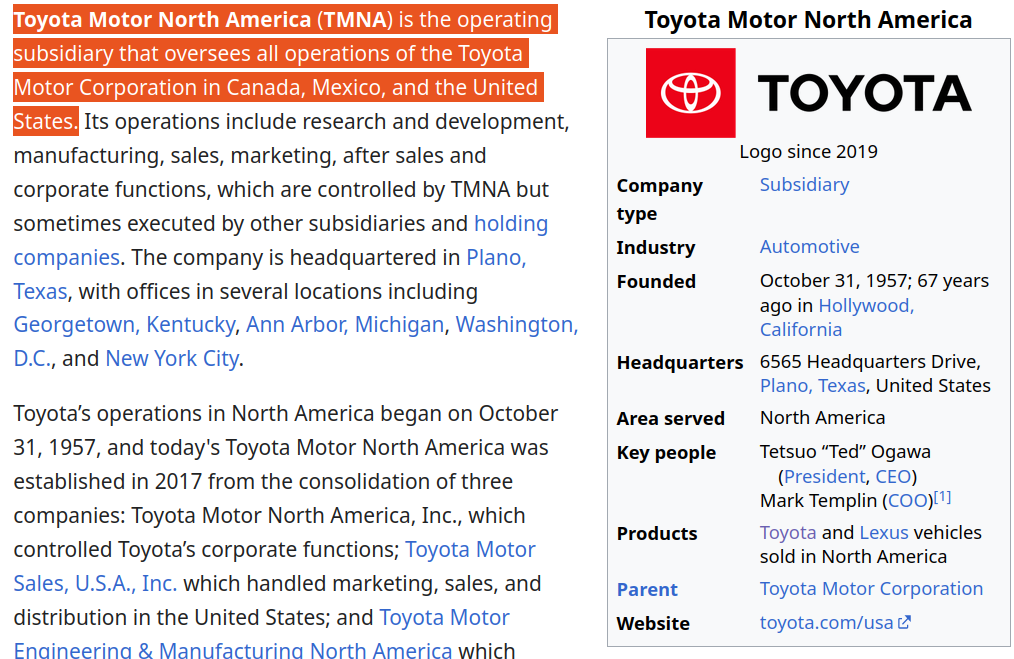Follow the Georgetown, Kentucky link
The image size is (1014, 659).
point(124,325)
